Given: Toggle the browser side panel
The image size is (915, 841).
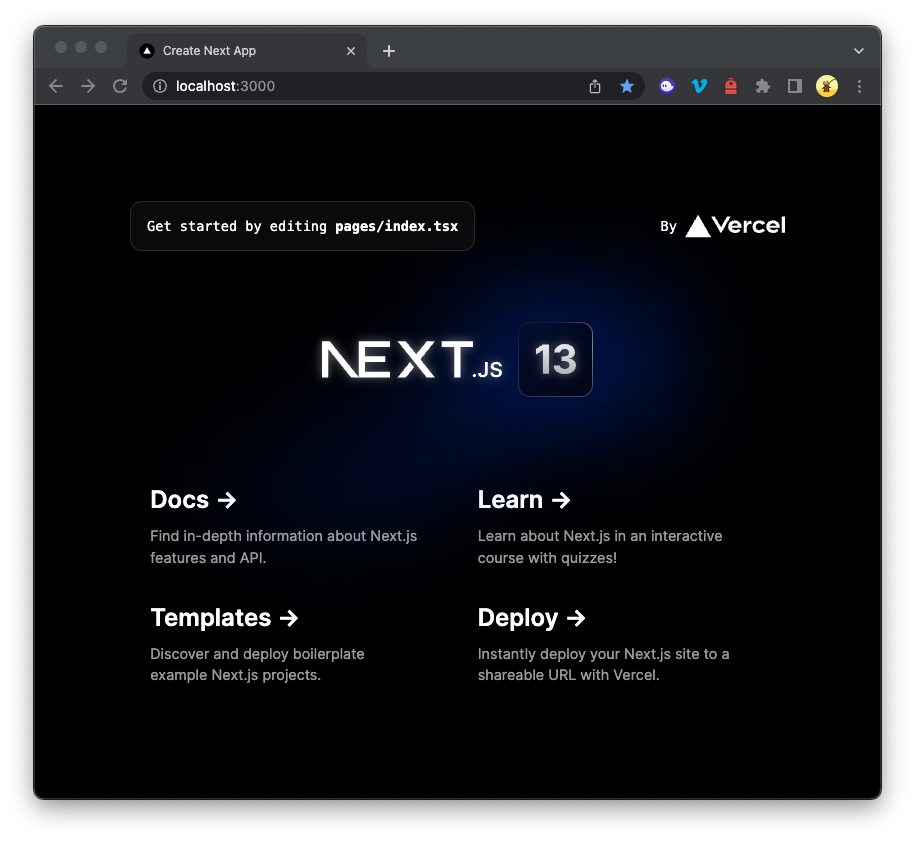Looking at the screenshot, I should (x=795, y=87).
